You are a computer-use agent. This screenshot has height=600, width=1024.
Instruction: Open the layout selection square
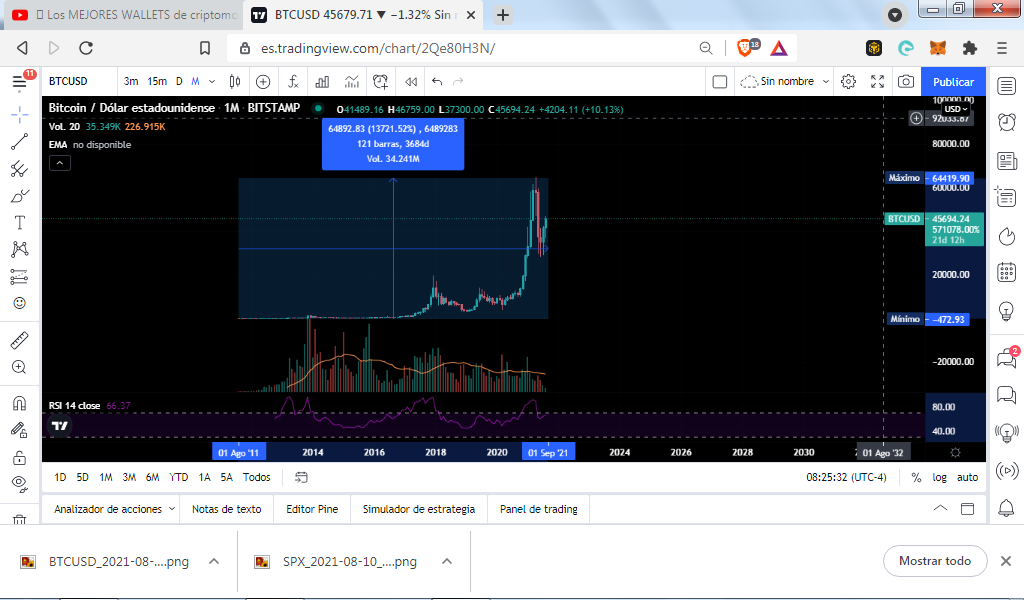[x=720, y=82]
